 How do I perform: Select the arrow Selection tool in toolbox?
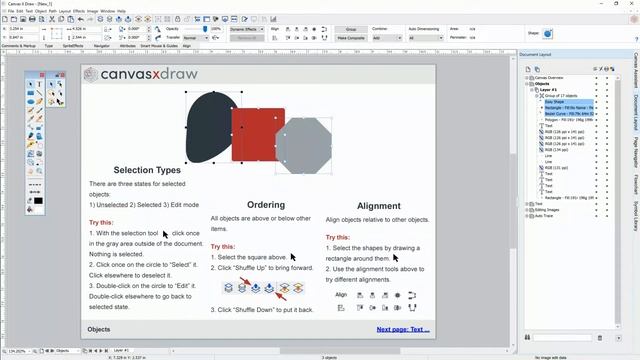click(x=31, y=84)
